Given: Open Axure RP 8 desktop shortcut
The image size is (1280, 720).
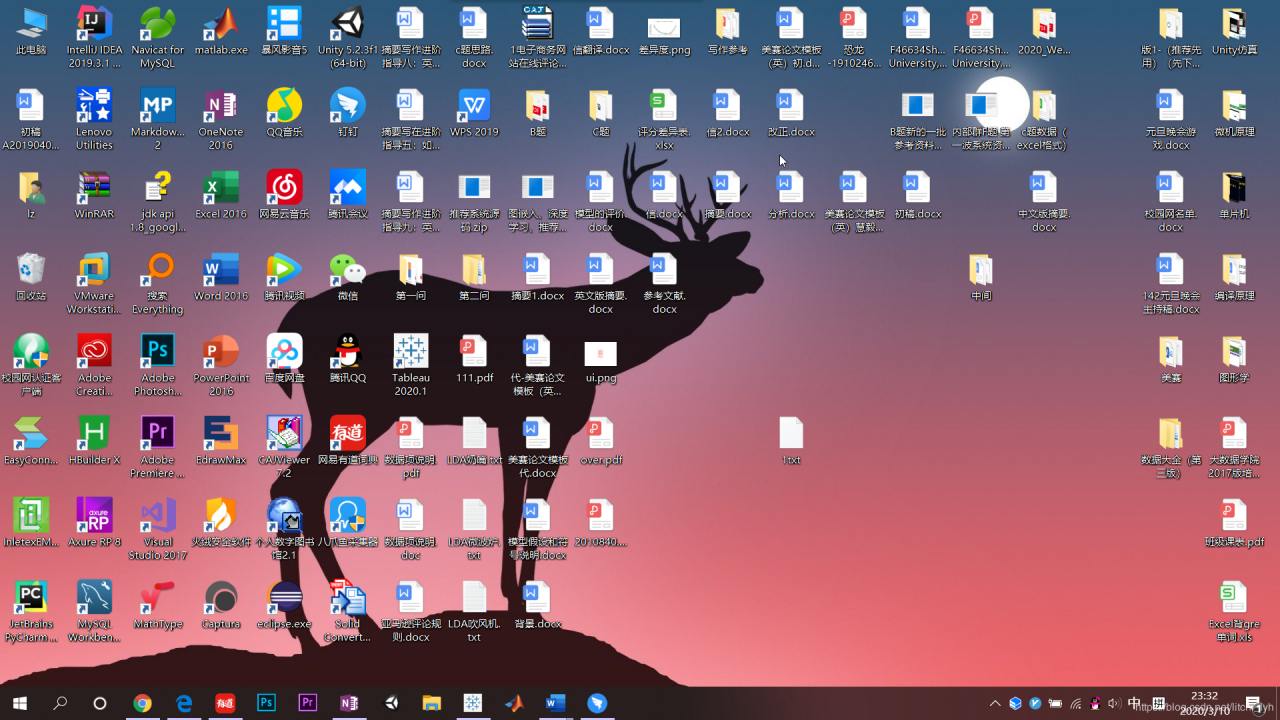Looking at the screenshot, I should (x=94, y=523).
